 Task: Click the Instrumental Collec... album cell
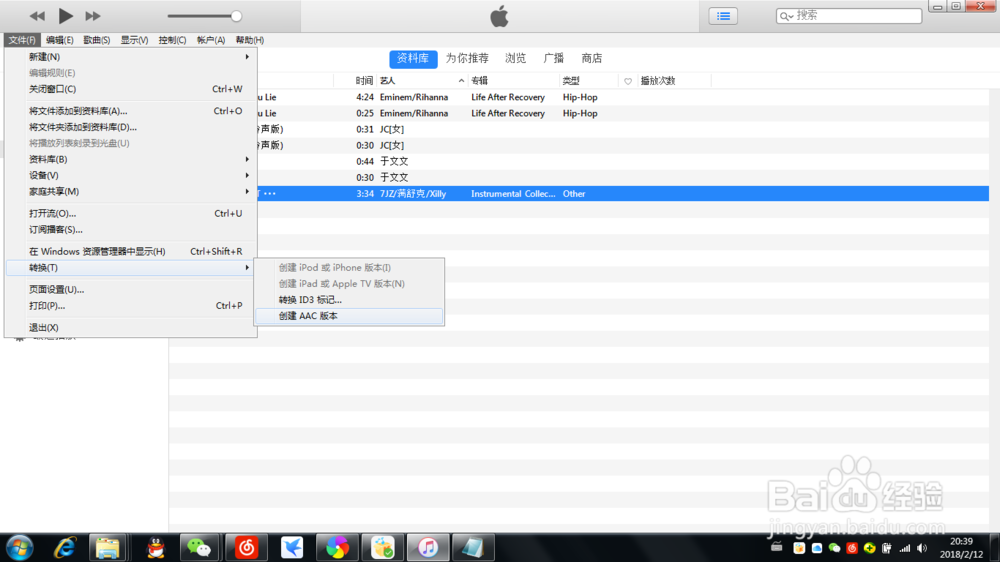(x=513, y=194)
